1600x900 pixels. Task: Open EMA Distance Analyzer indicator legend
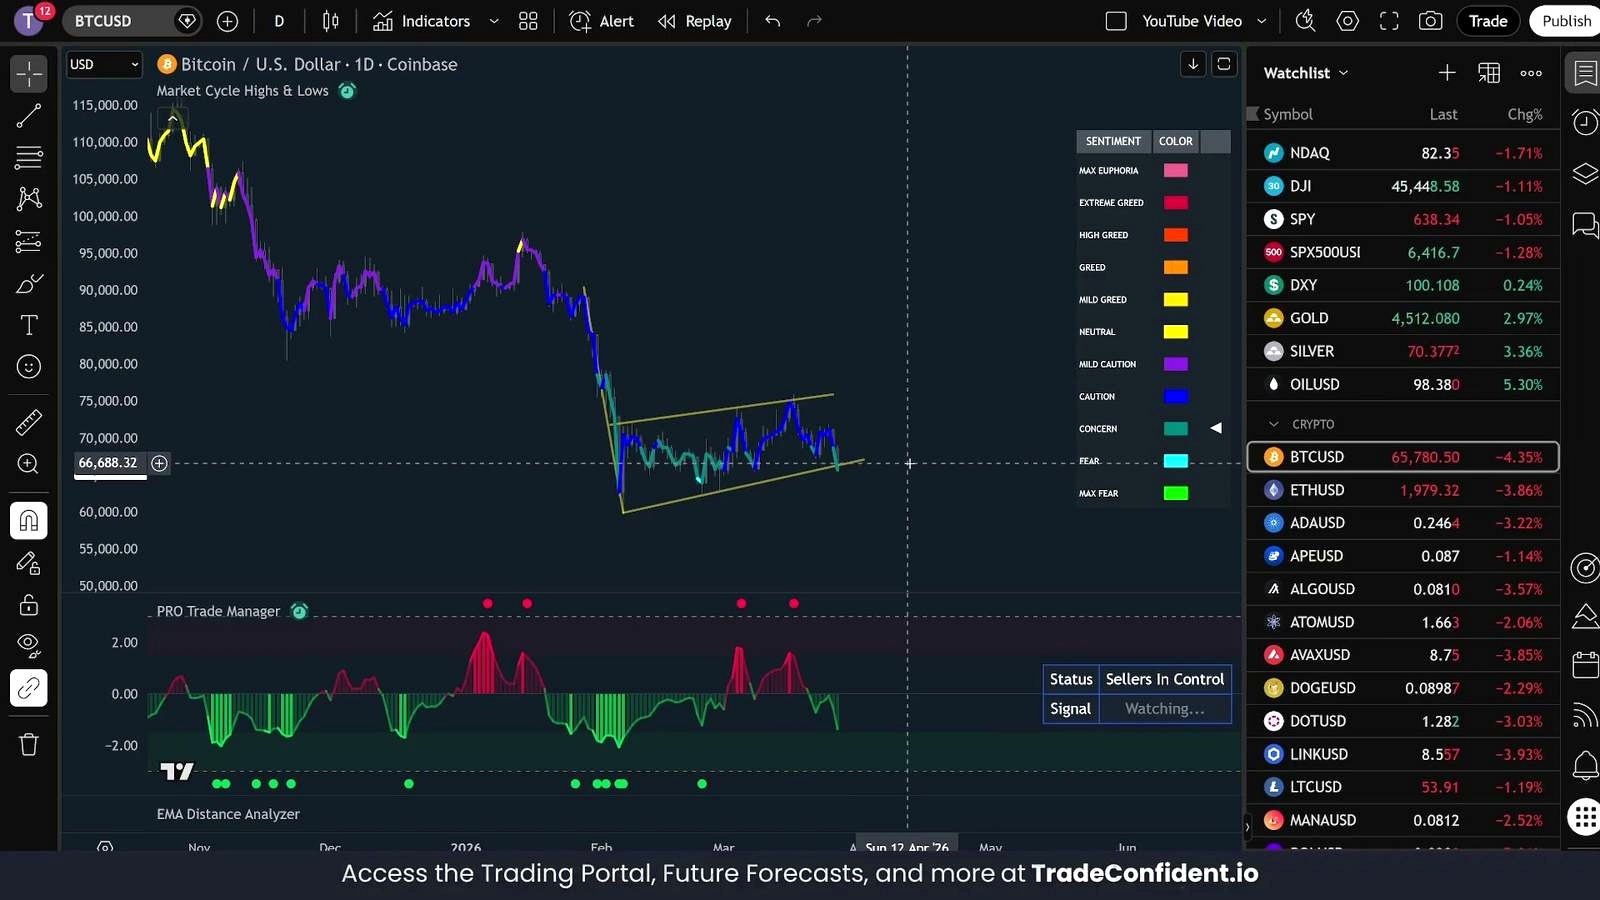[228, 814]
